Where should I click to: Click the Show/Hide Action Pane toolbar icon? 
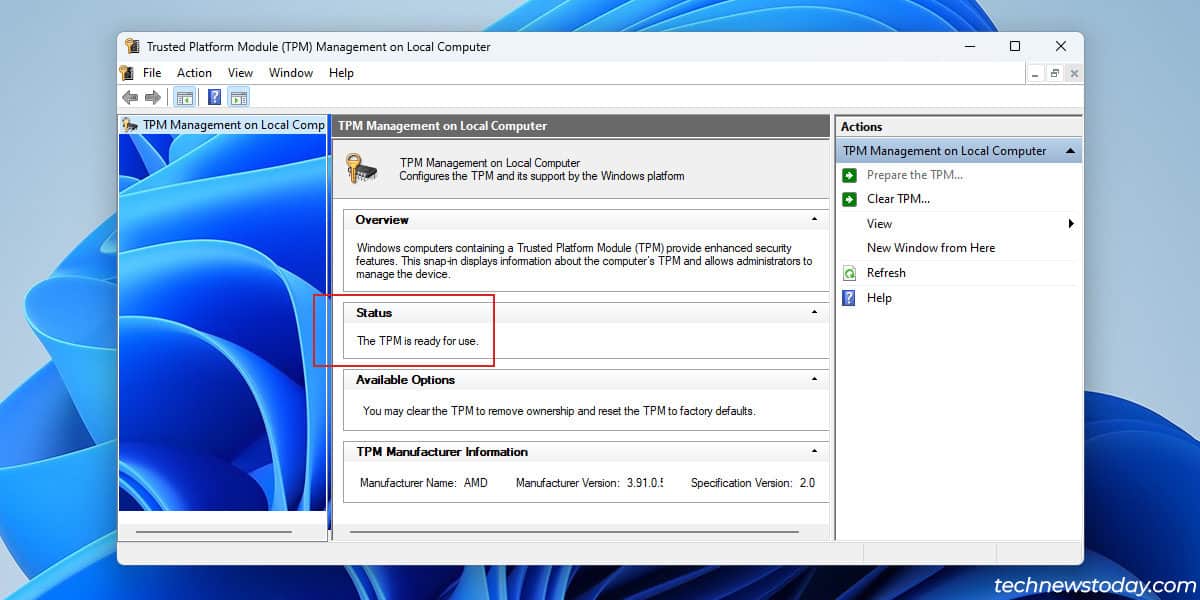(x=238, y=96)
